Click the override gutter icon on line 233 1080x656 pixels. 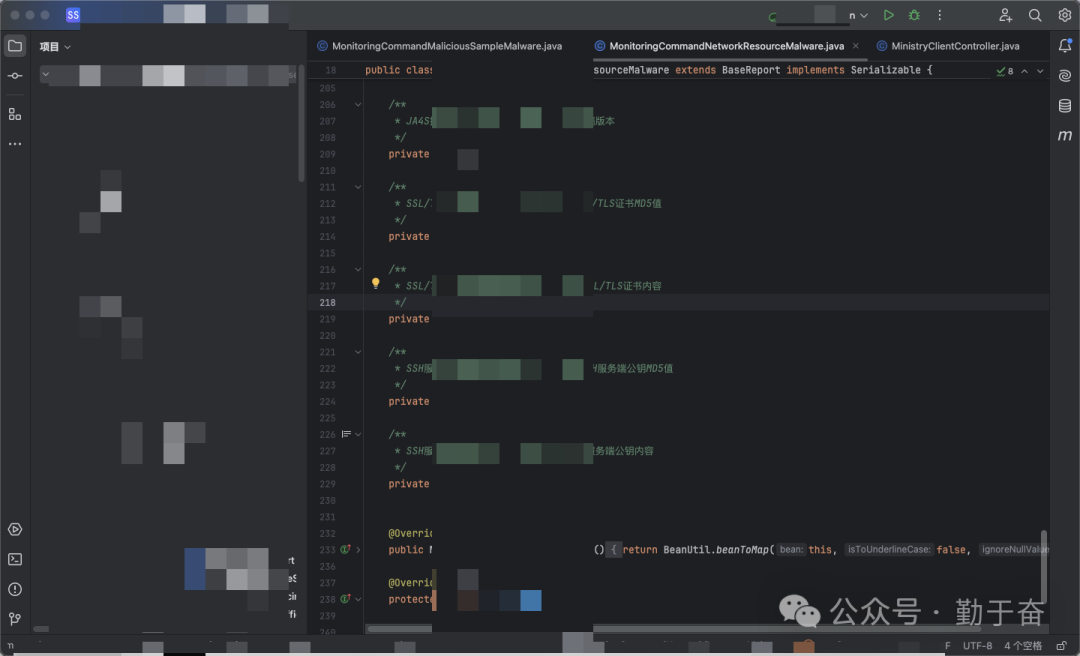[345, 549]
